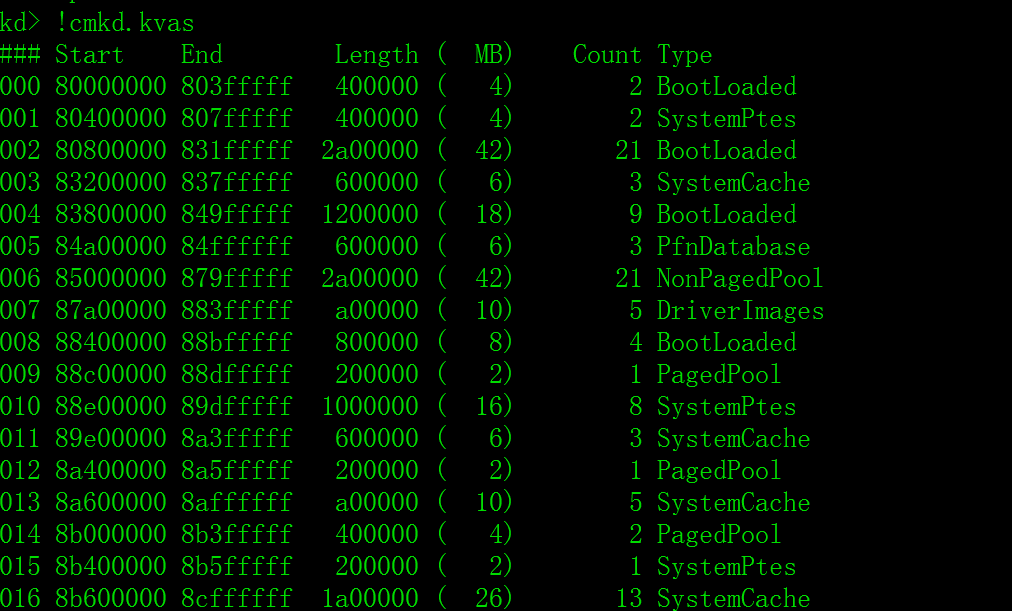This screenshot has height=611, width=1012.
Task: Click the 'Type' column header
Action: (684, 55)
